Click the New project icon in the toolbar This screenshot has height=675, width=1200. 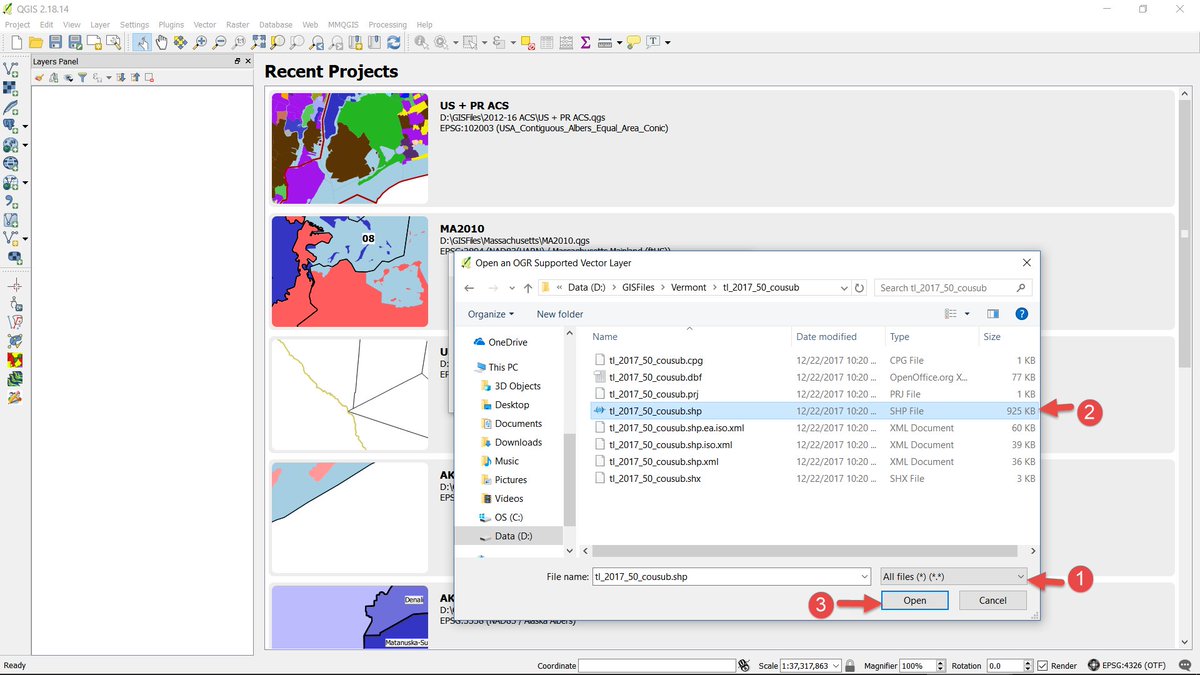pos(16,42)
